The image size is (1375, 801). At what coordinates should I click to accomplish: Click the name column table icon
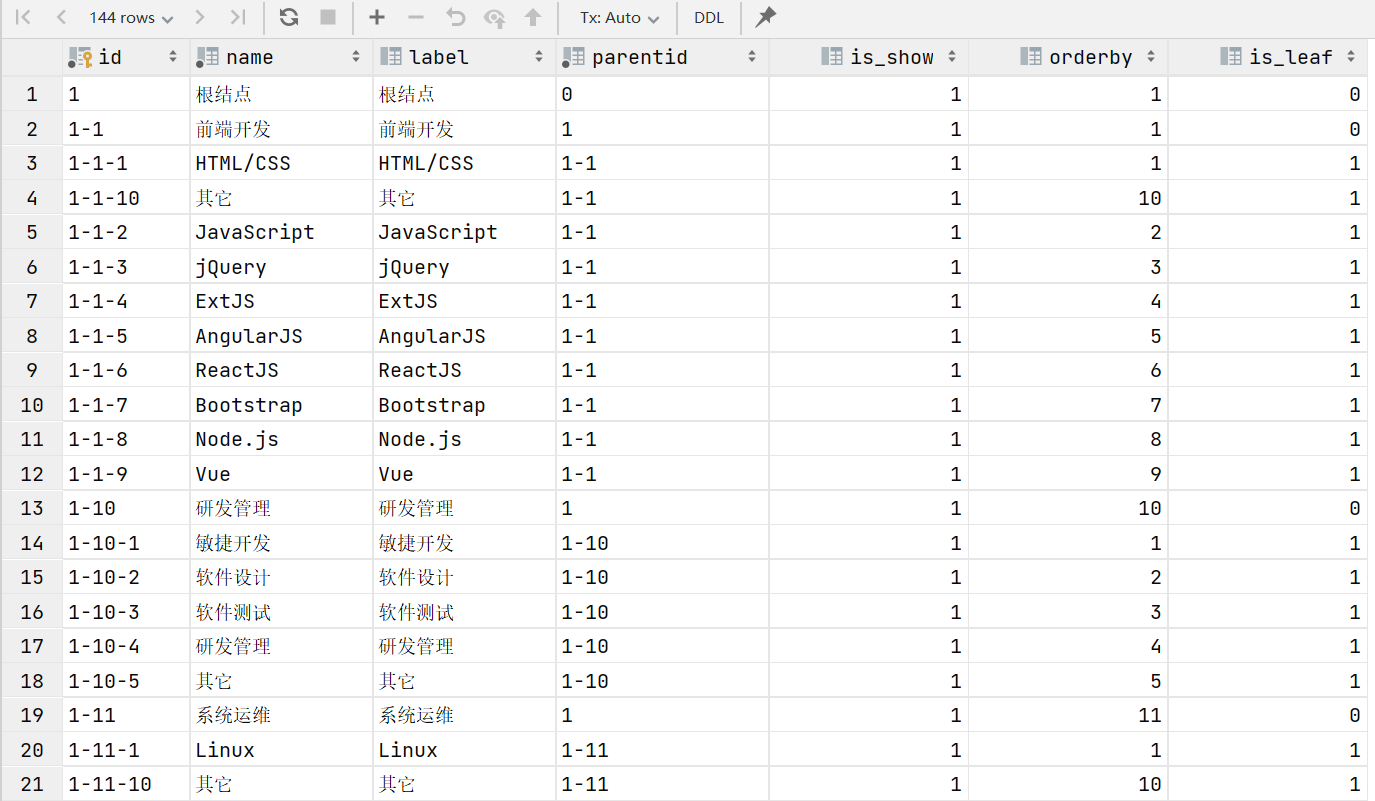(208, 57)
